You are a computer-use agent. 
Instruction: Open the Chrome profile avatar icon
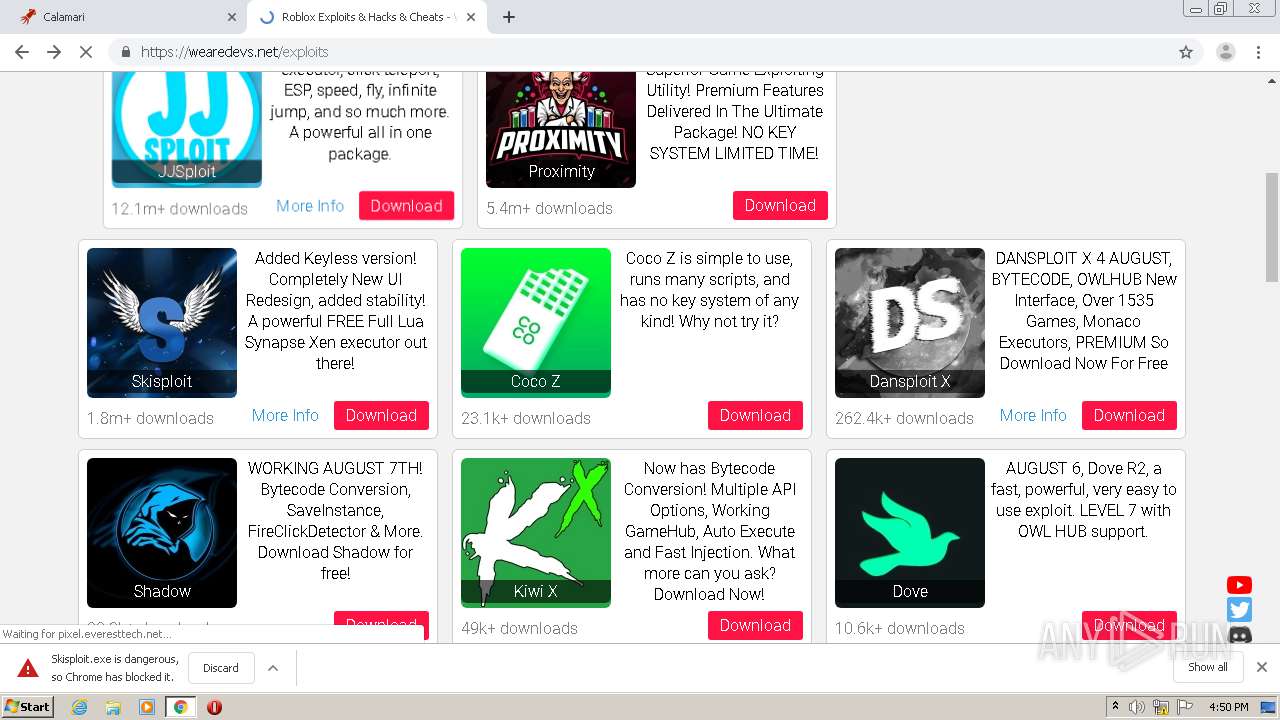point(1225,52)
